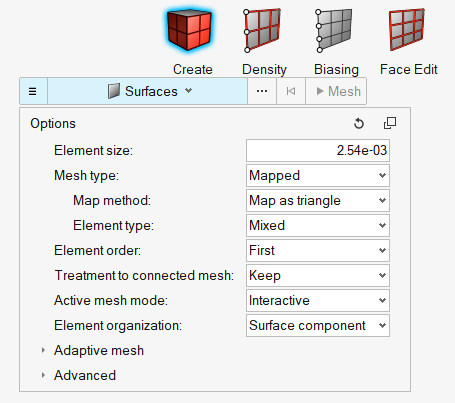This screenshot has width=455, height=403.
Task: Open the Element order dropdown
Action: (x=318, y=250)
